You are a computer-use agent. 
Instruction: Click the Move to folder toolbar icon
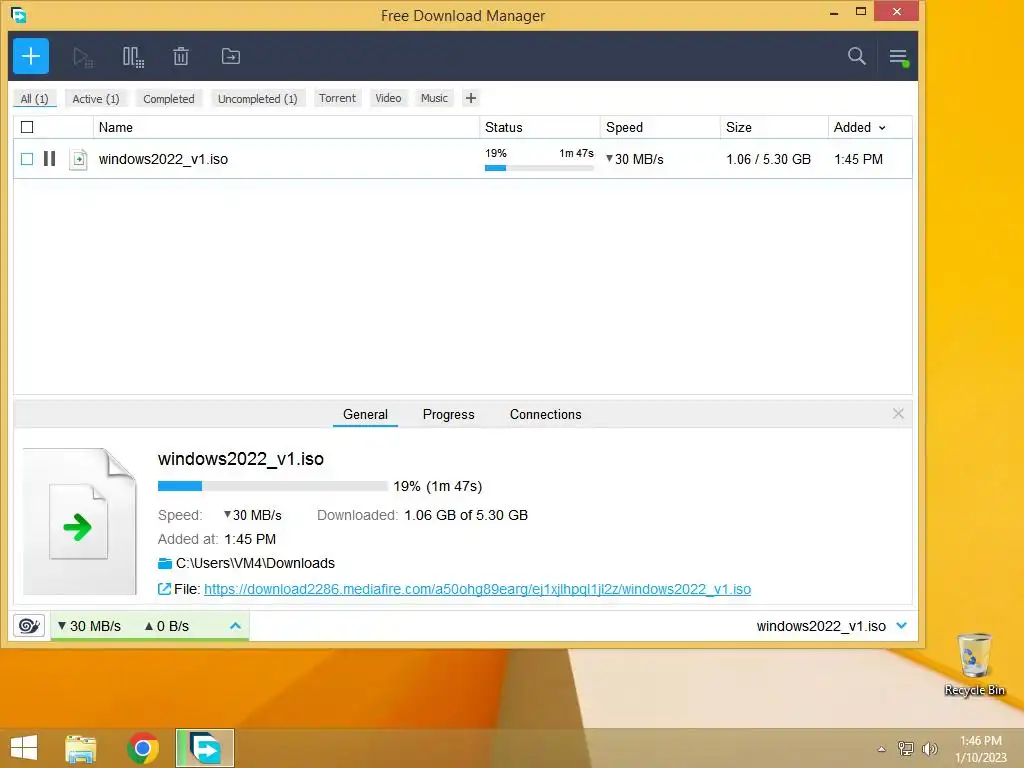click(x=231, y=56)
